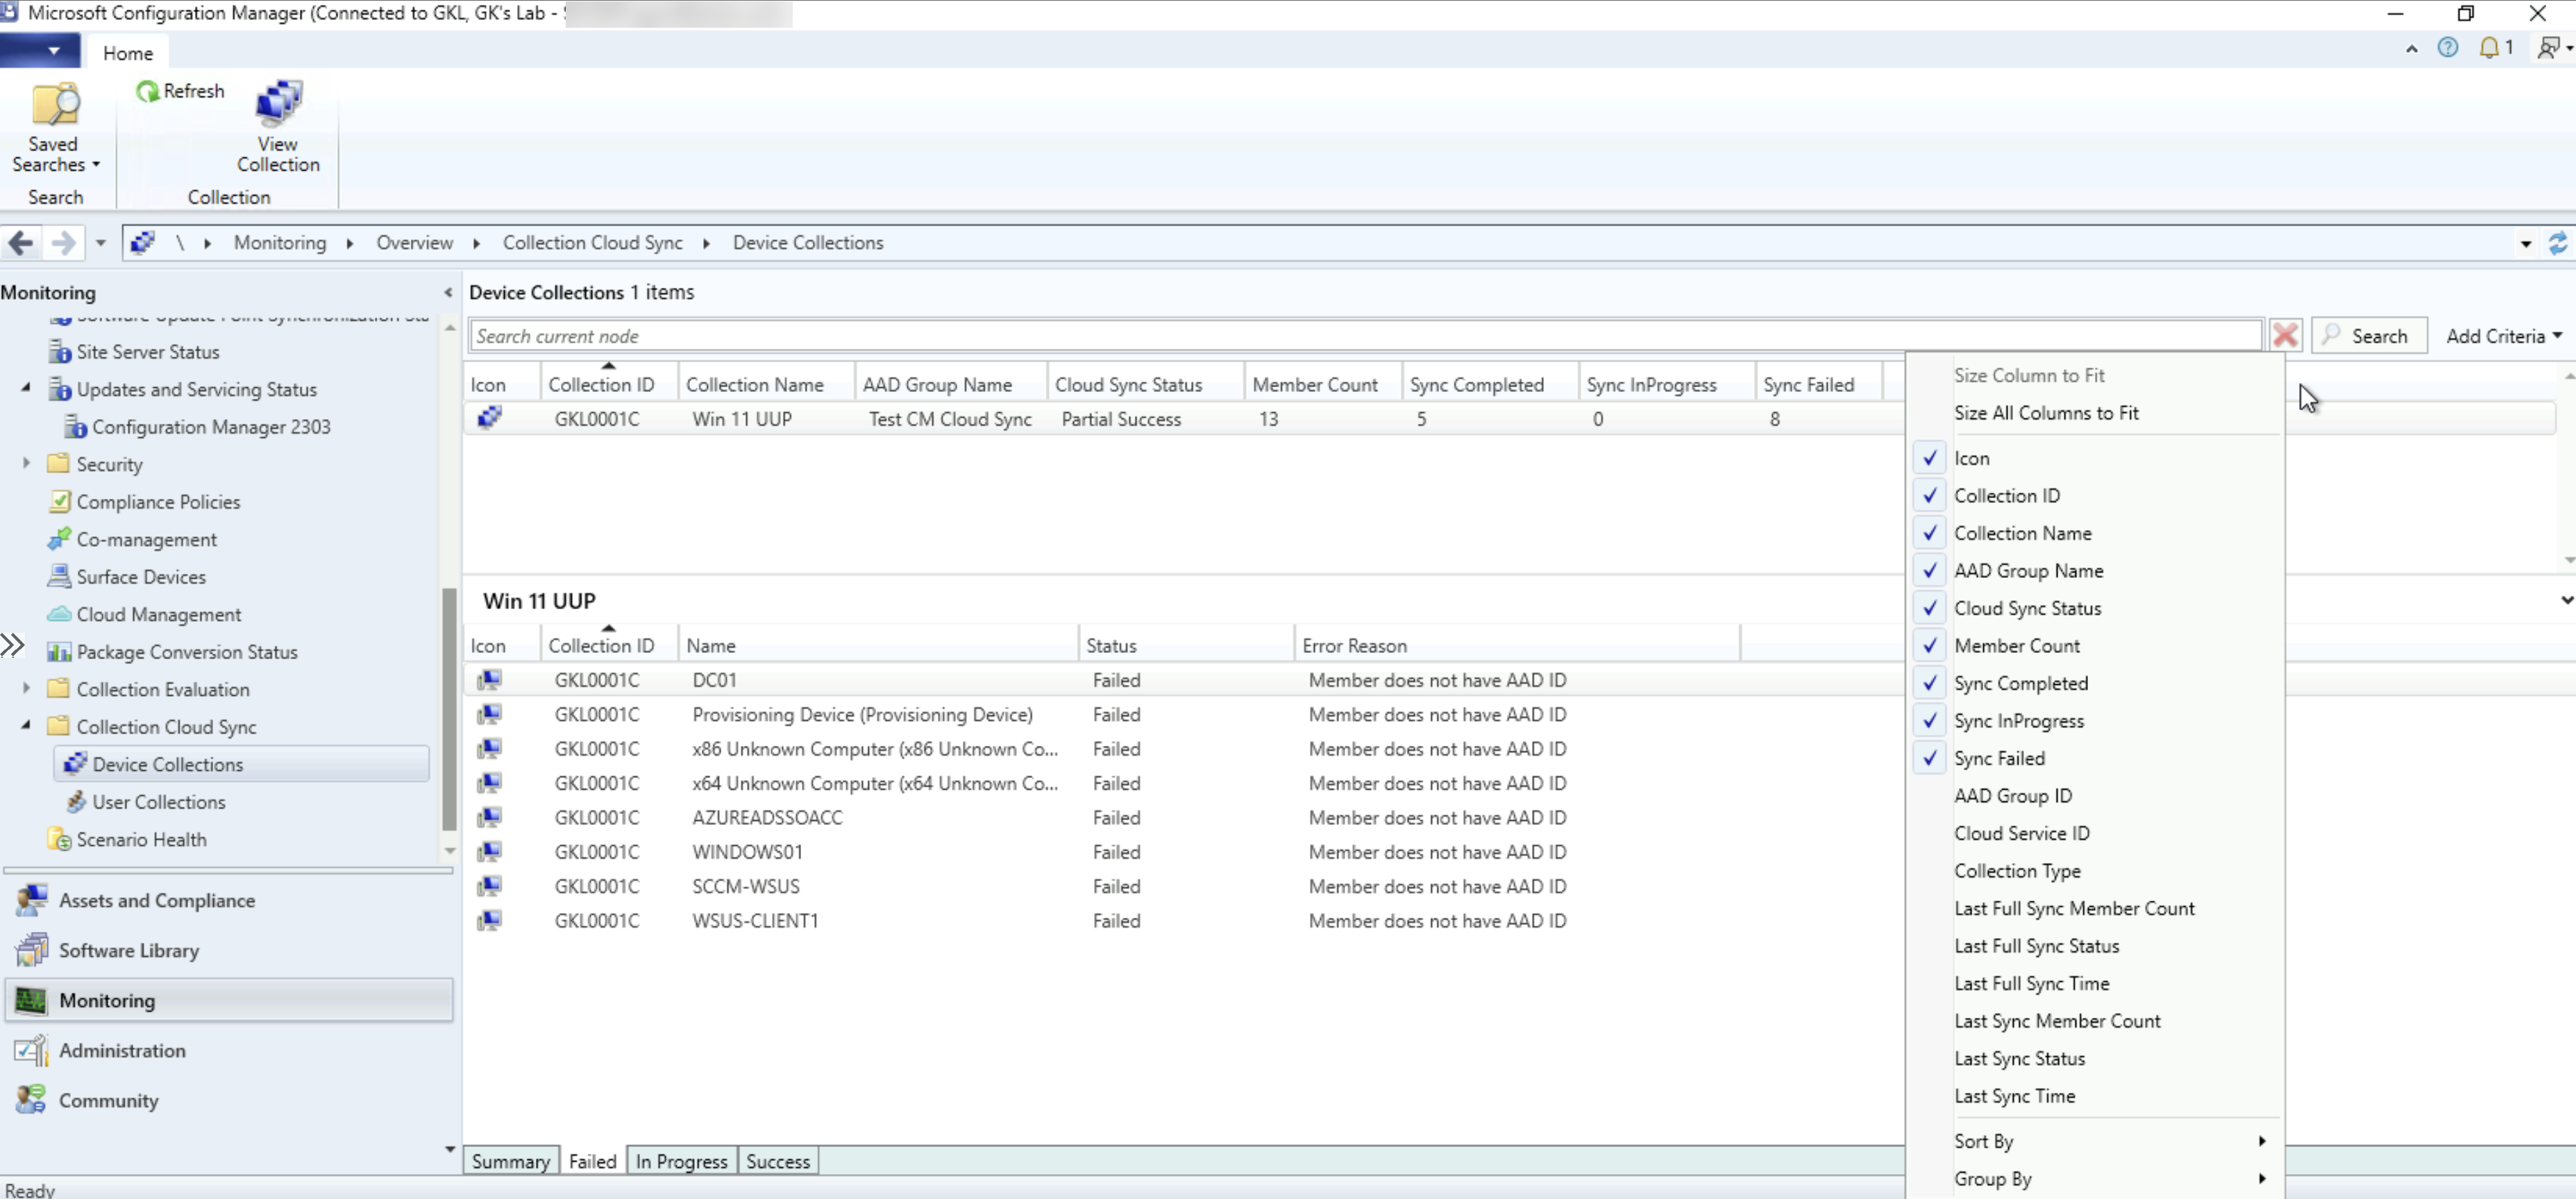2576x1199 pixels.
Task: Collapse the Monitoring navigation pane
Action: [448, 293]
